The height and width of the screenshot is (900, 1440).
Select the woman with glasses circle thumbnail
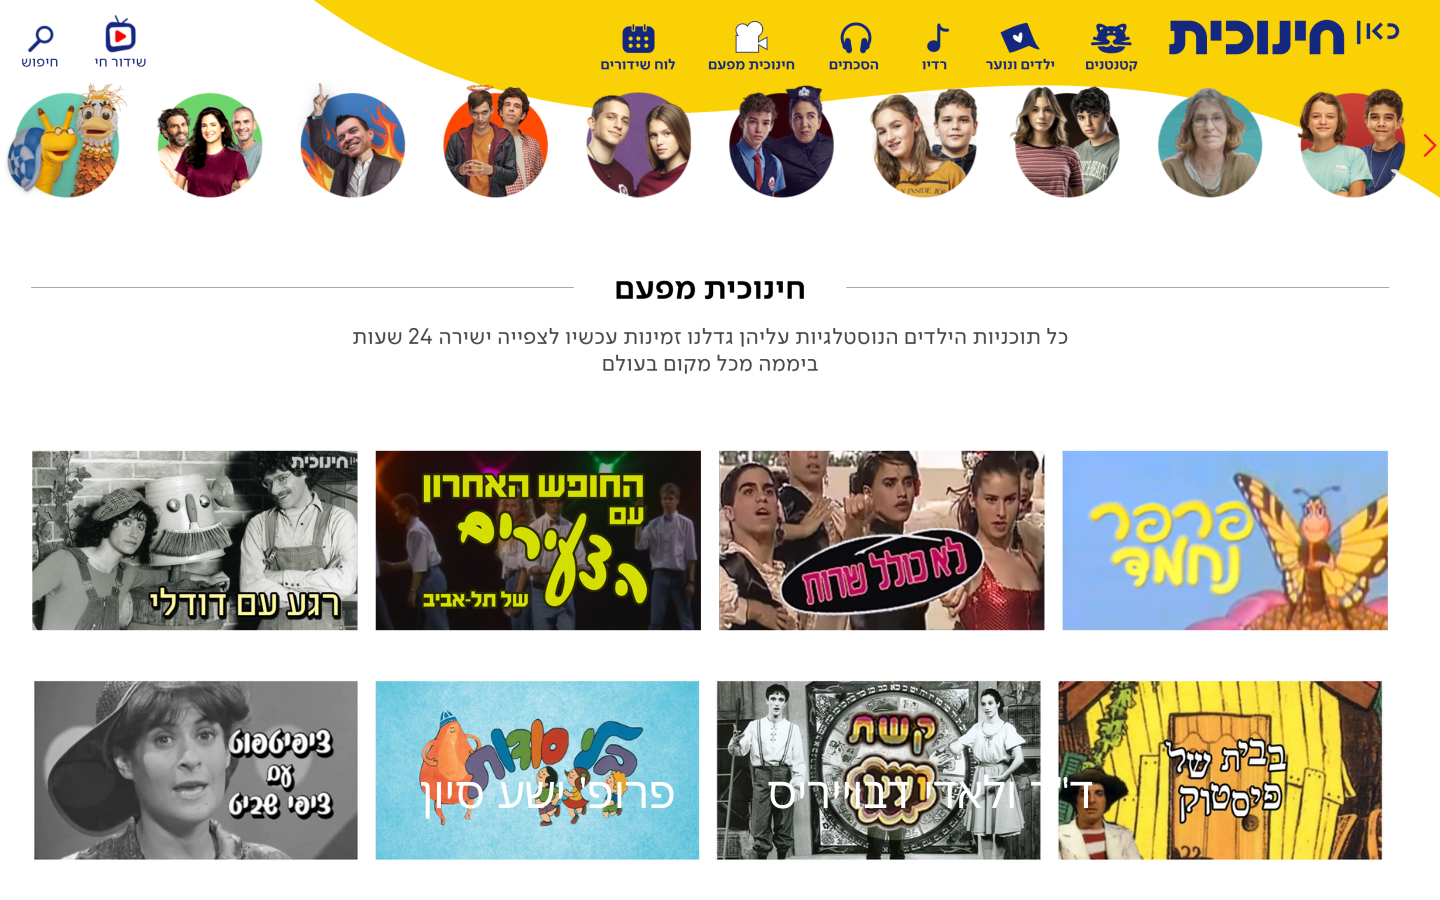click(1210, 144)
